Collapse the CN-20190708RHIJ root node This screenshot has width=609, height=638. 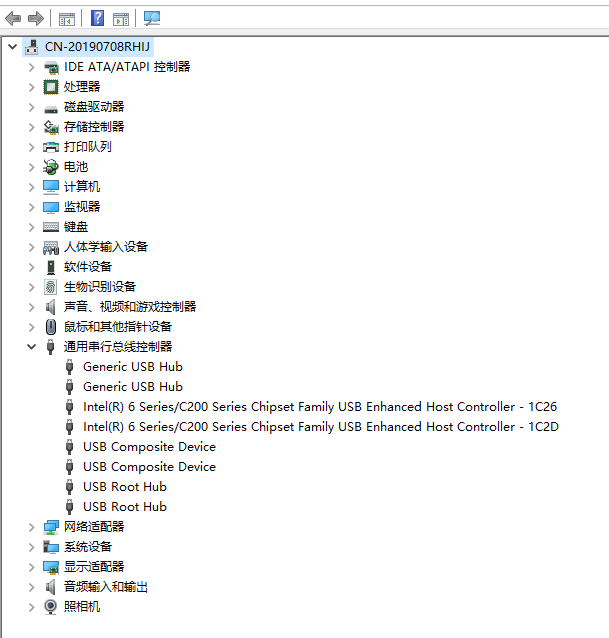tap(13, 47)
